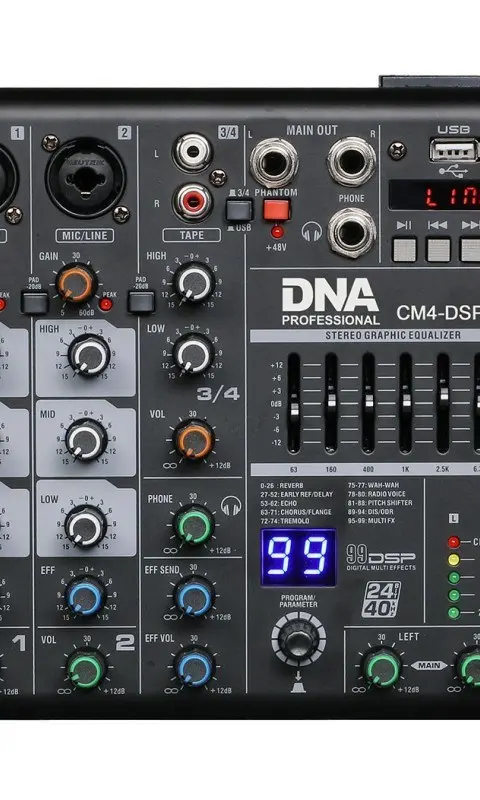
Task: Click the '81-88: PITCH SHIFTER' entry
Action: [x=380, y=503]
